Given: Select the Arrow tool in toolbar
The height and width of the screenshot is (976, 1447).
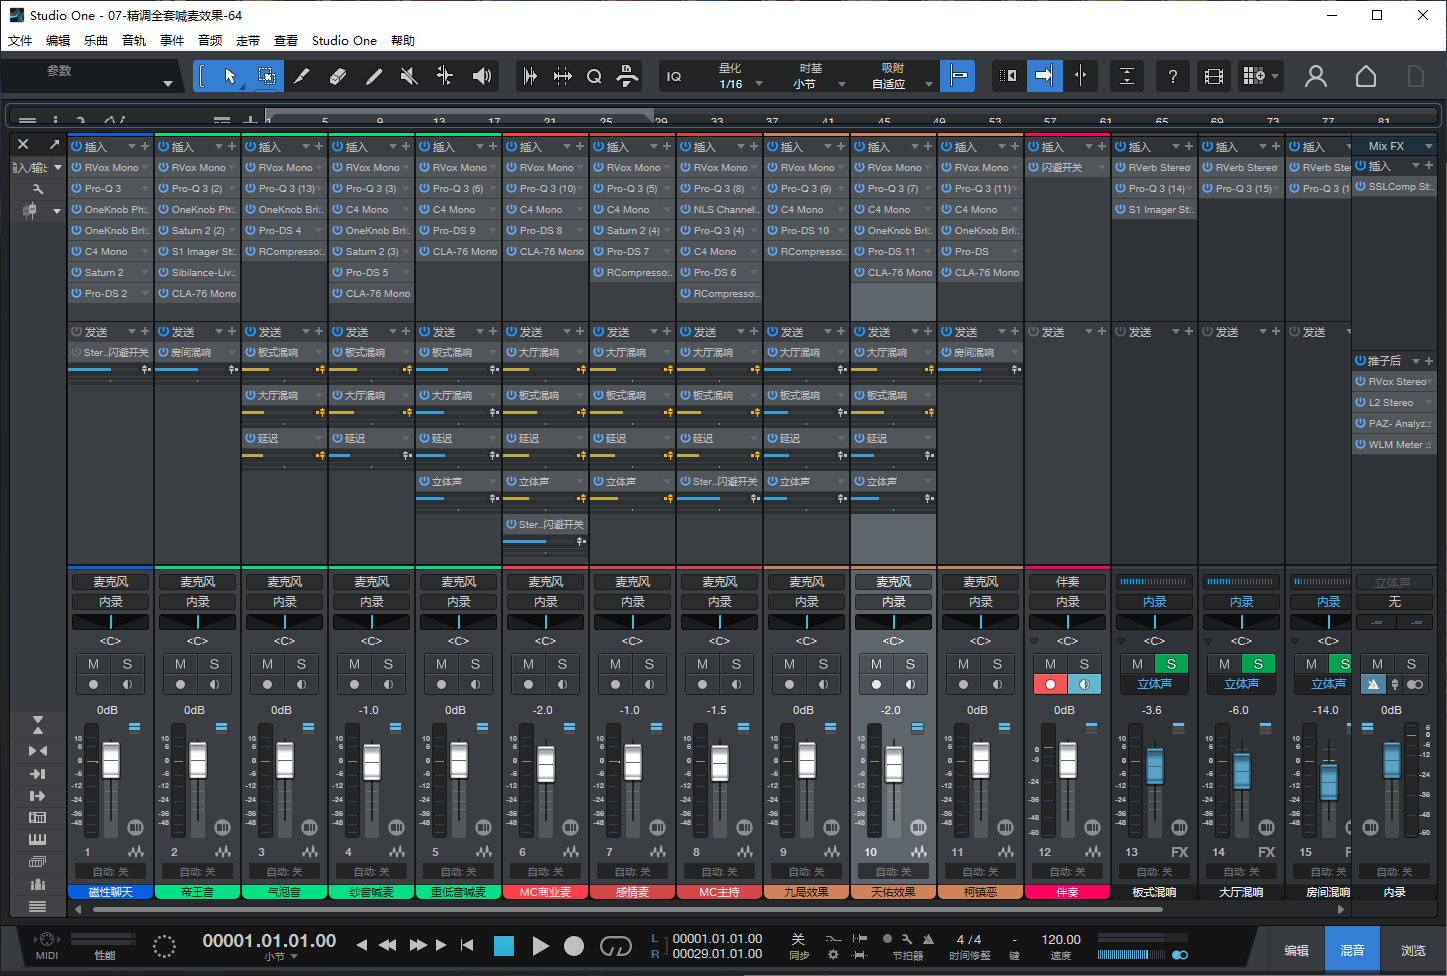Looking at the screenshot, I should [230, 76].
